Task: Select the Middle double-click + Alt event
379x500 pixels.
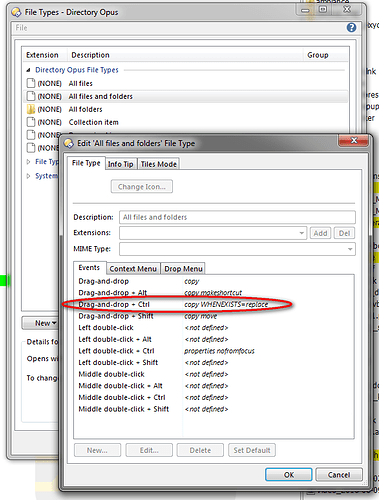Action: coord(213,386)
